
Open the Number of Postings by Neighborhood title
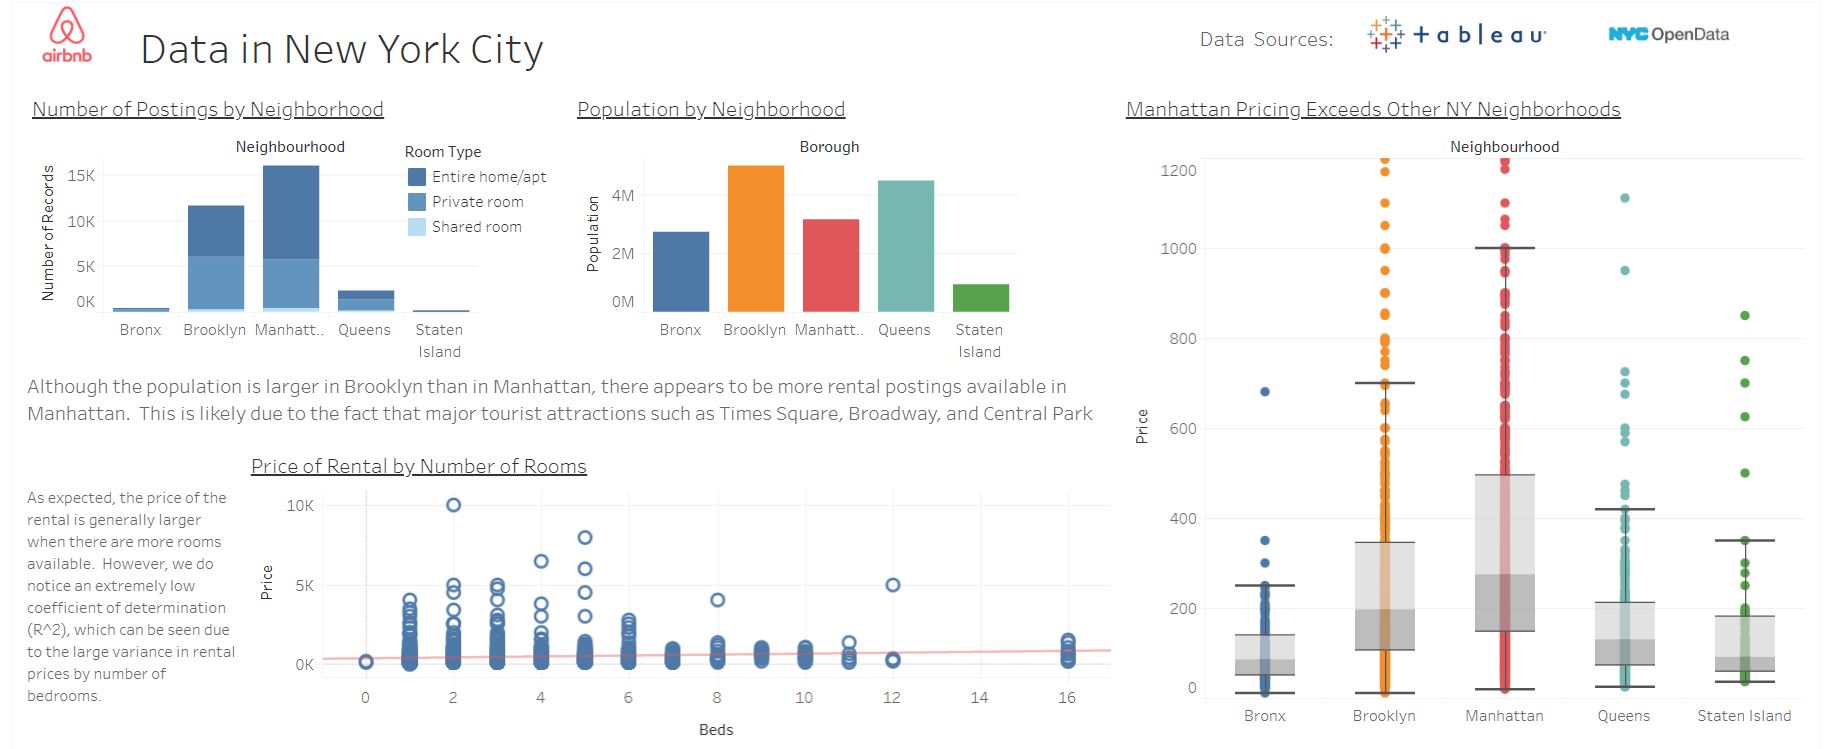207,109
